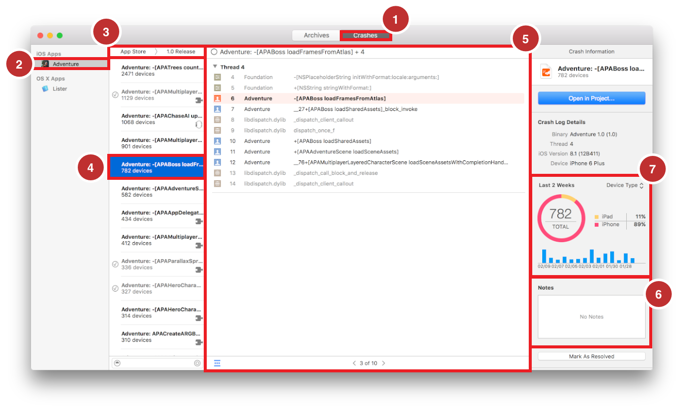Image resolution: width=682 pixels, height=412 pixels.
Task: Click the Mark As Resolved button
Action: [592, 356]
